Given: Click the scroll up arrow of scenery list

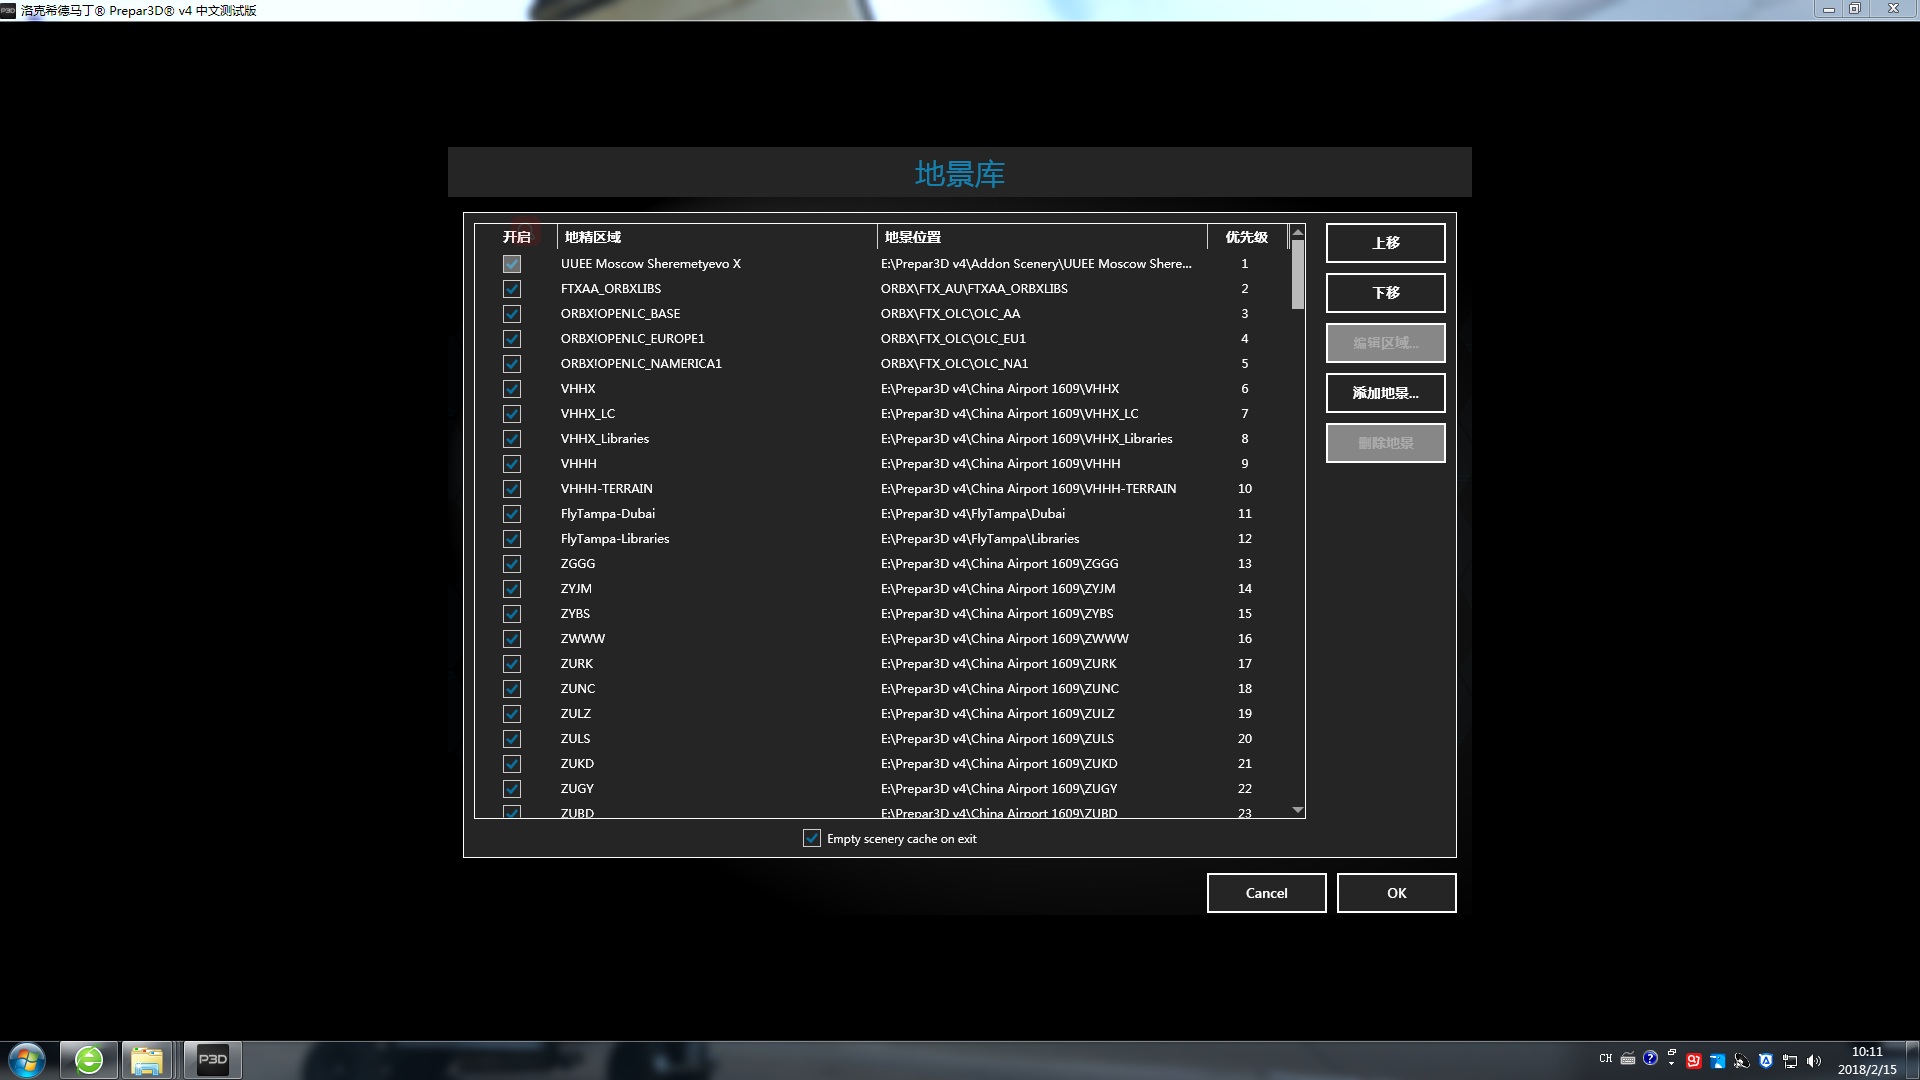Looking at the screenshot, I should pos(1298,232).
